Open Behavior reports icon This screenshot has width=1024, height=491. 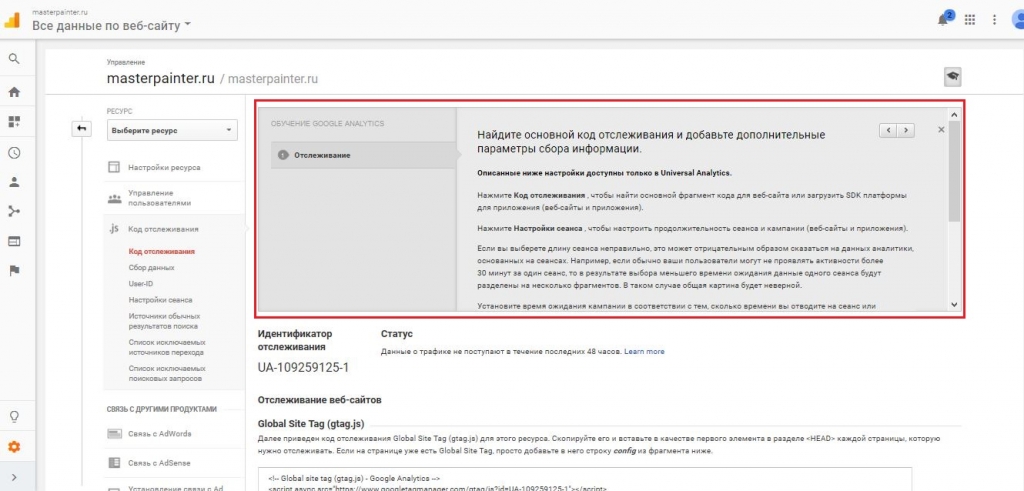point(14,241)
